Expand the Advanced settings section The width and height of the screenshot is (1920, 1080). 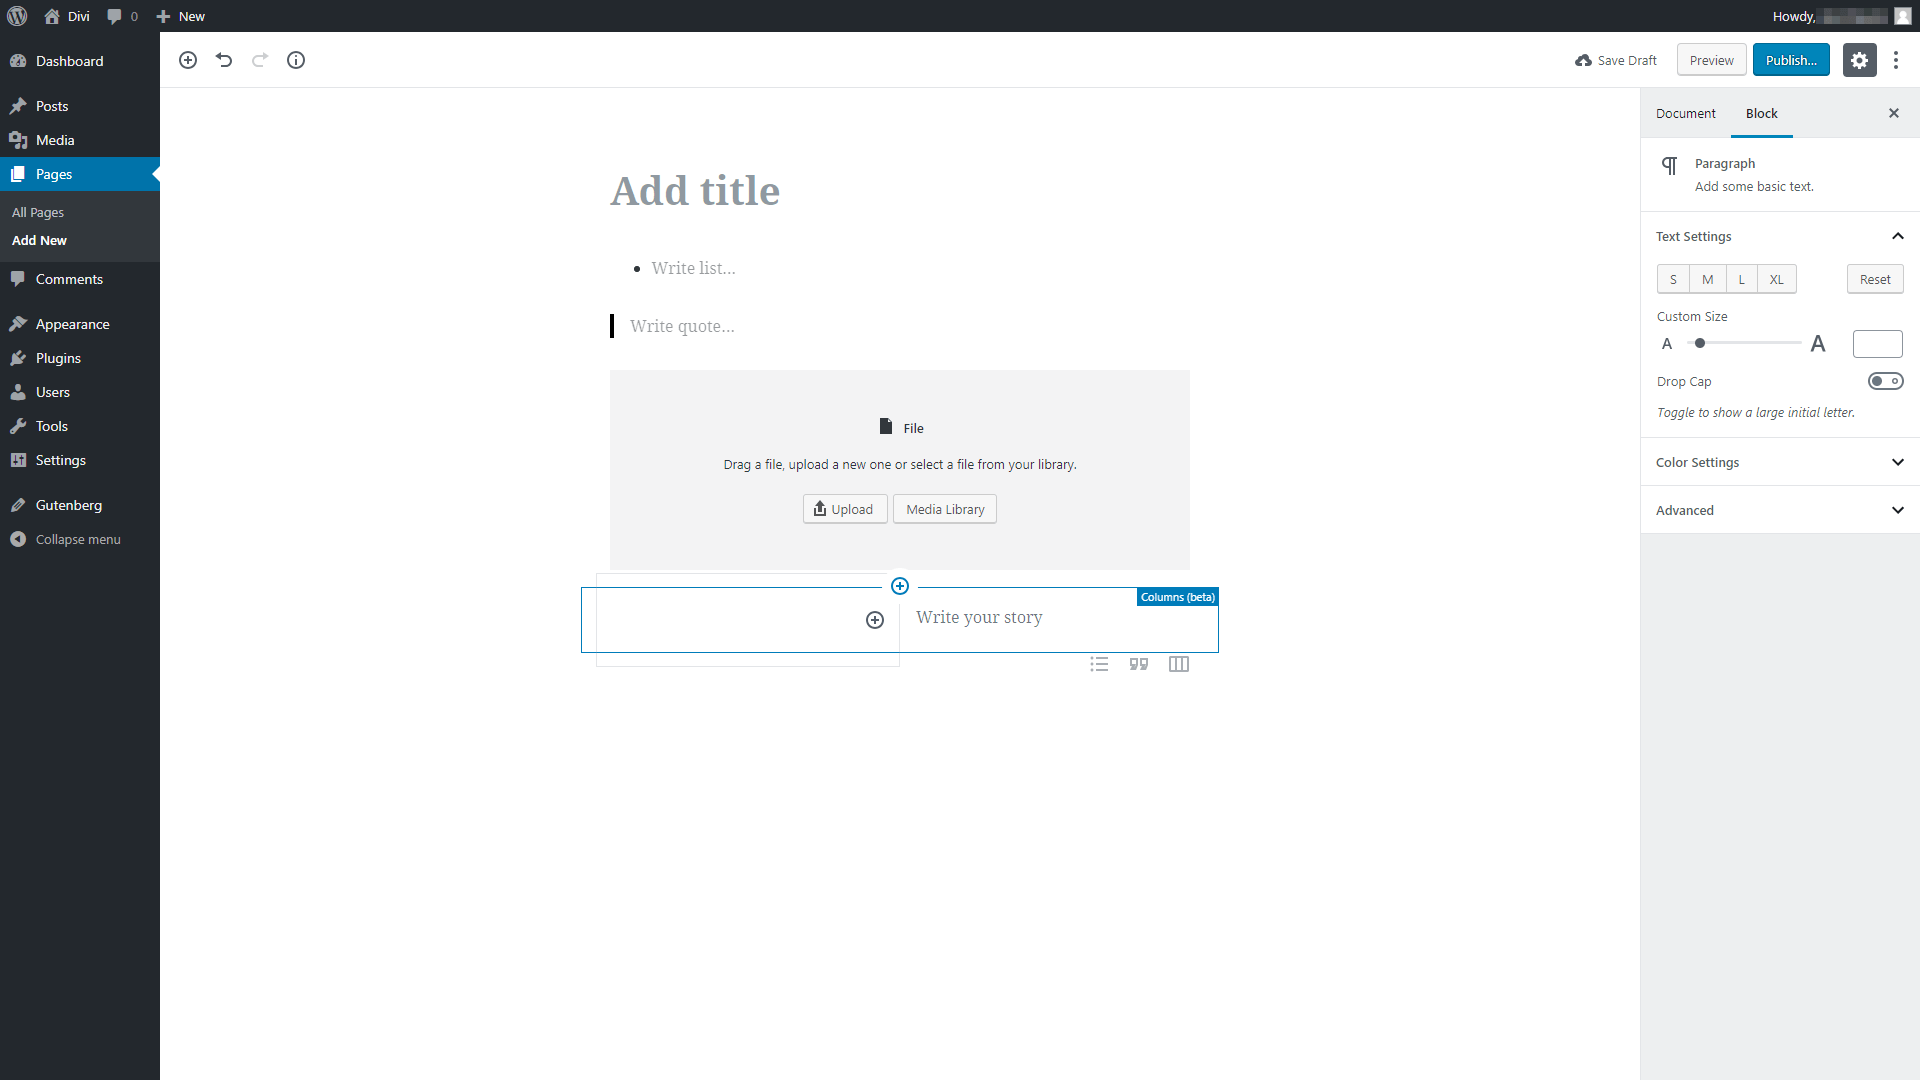pos(1779,510)
